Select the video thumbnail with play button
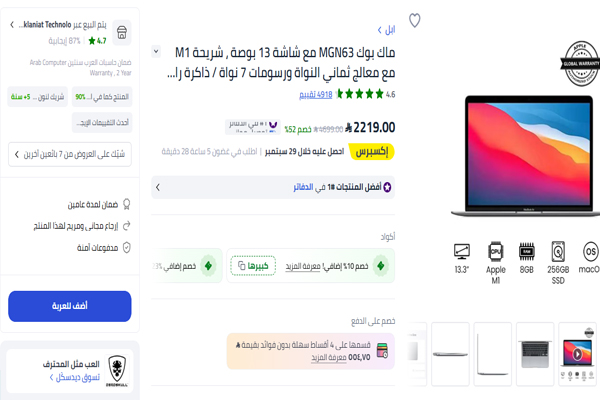This screenshot has width=600, height=400. pyautogui.click(x=577, y=353)
